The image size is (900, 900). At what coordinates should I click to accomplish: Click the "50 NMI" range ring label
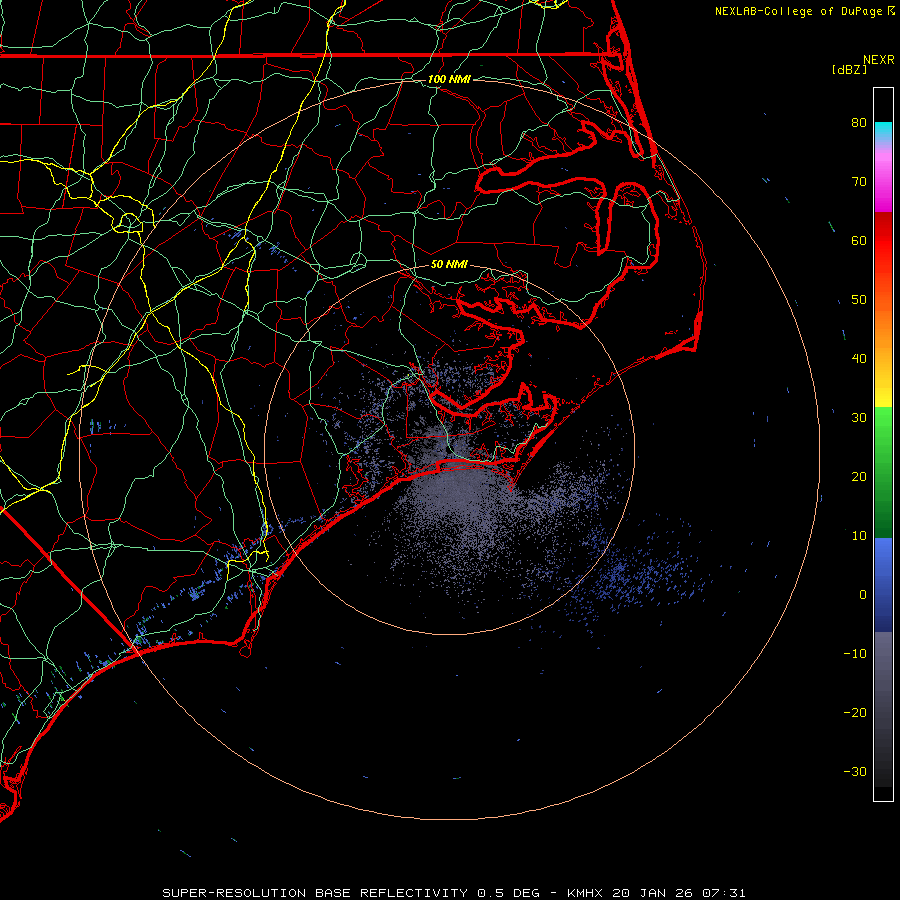pyautogui.click(x=449, y=265)
